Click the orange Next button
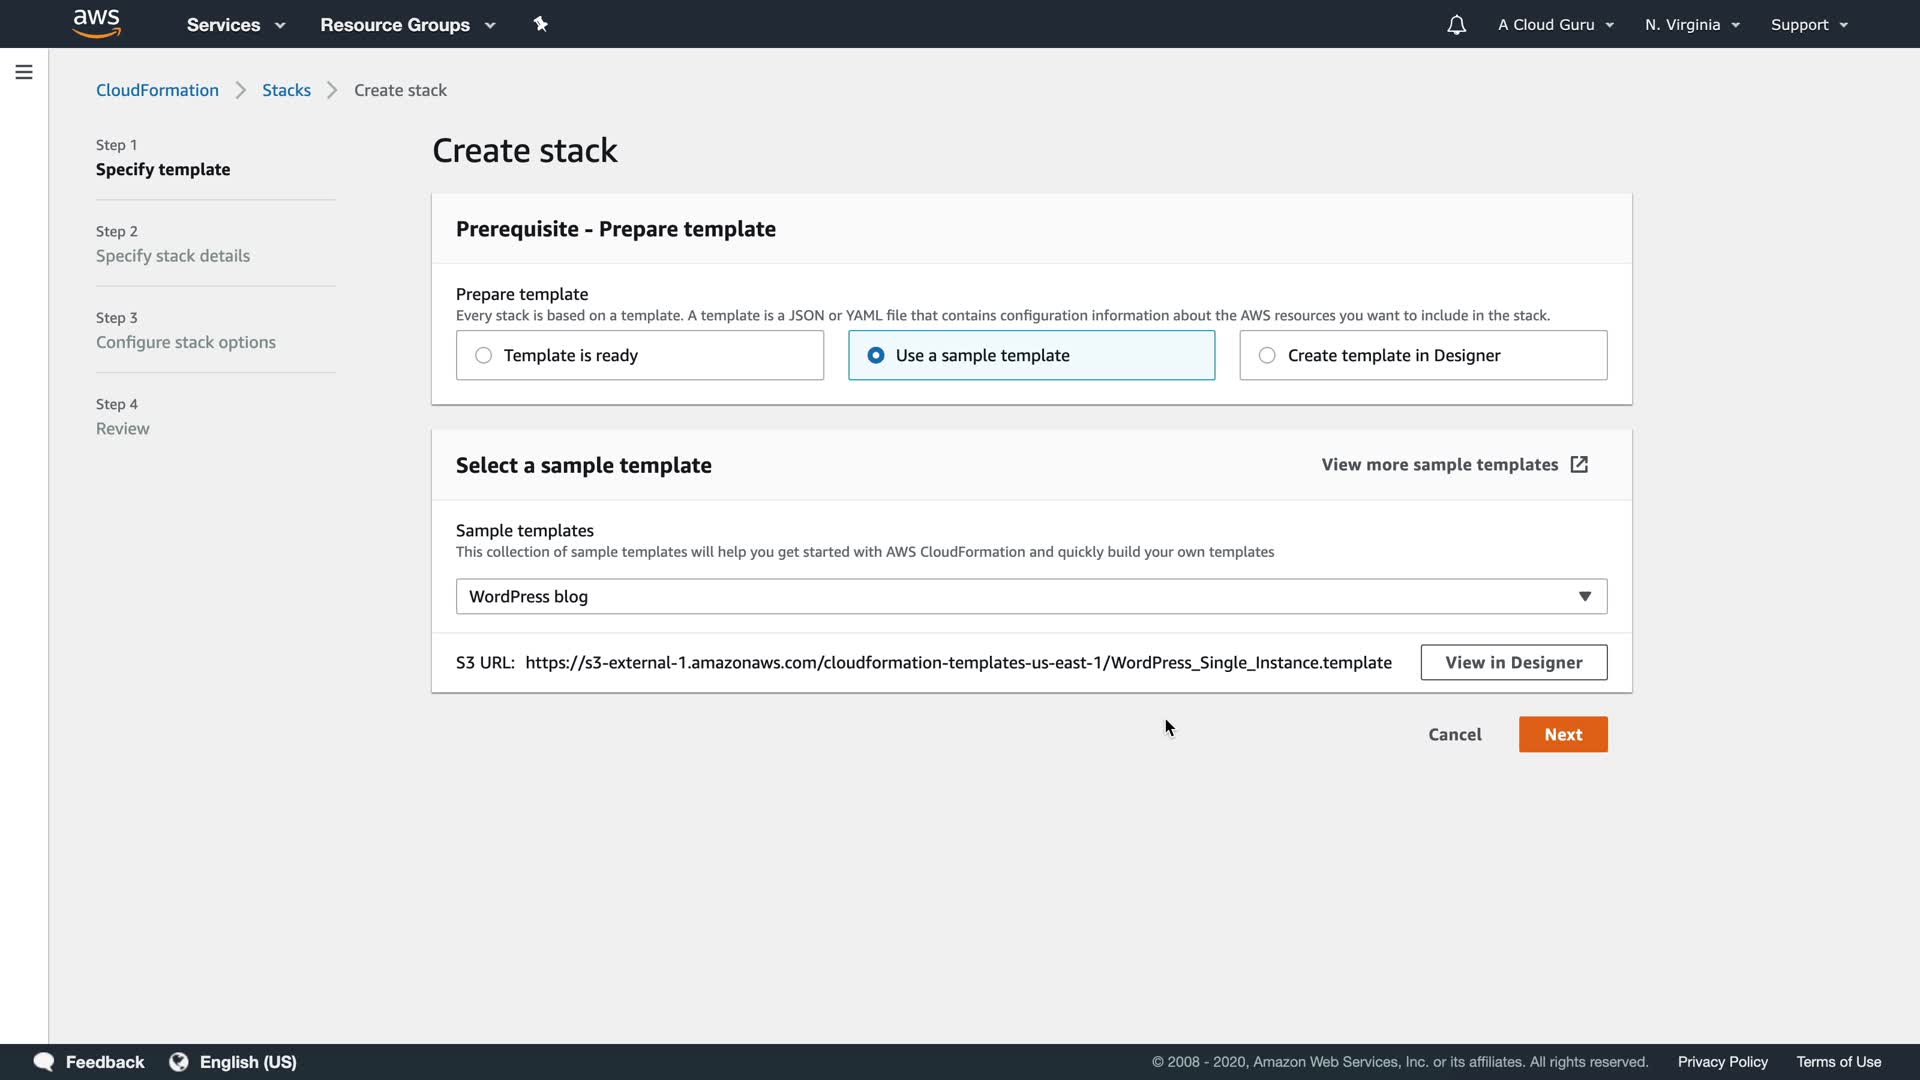This screenshot has width=1920, height=1080. click(x=1562, y=735)
